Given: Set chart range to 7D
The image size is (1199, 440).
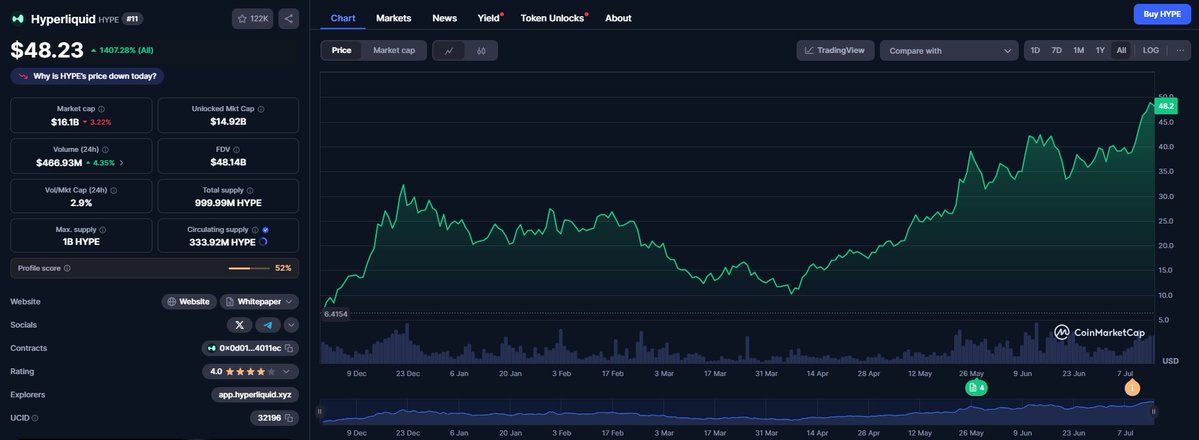Looking at the screenshot, I should click(x=1057, y=51).
